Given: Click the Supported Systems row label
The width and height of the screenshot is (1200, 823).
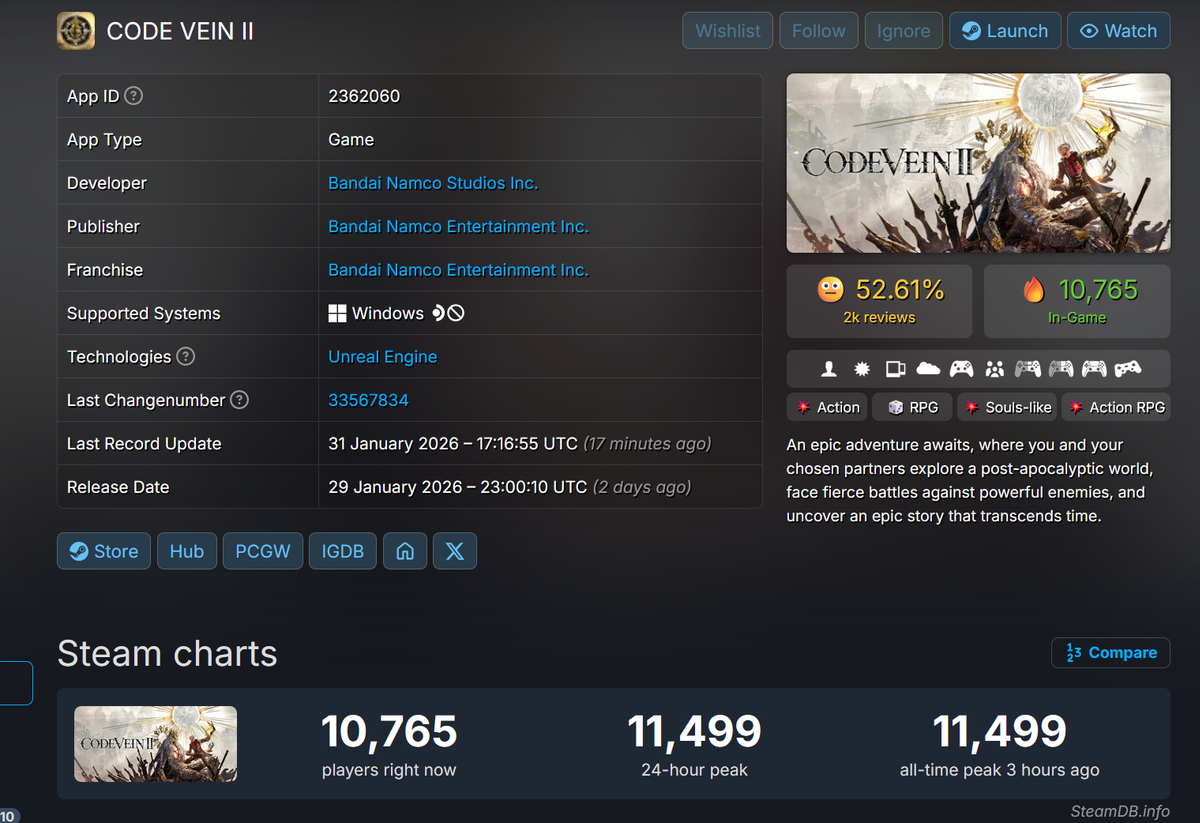Looking at the screenshot, I should tap(144, 314).
